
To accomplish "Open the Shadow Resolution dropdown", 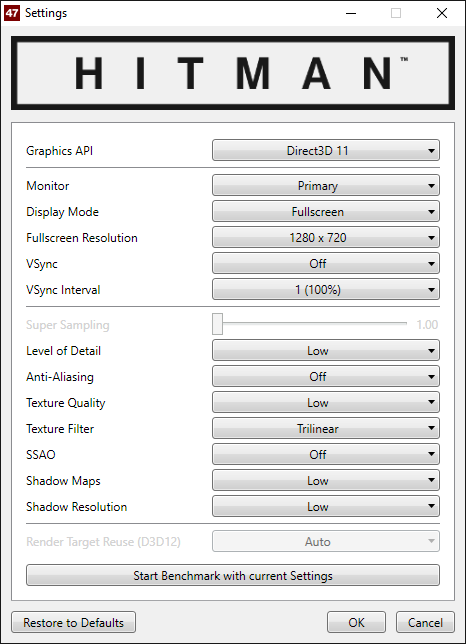I will click(326, 506).
